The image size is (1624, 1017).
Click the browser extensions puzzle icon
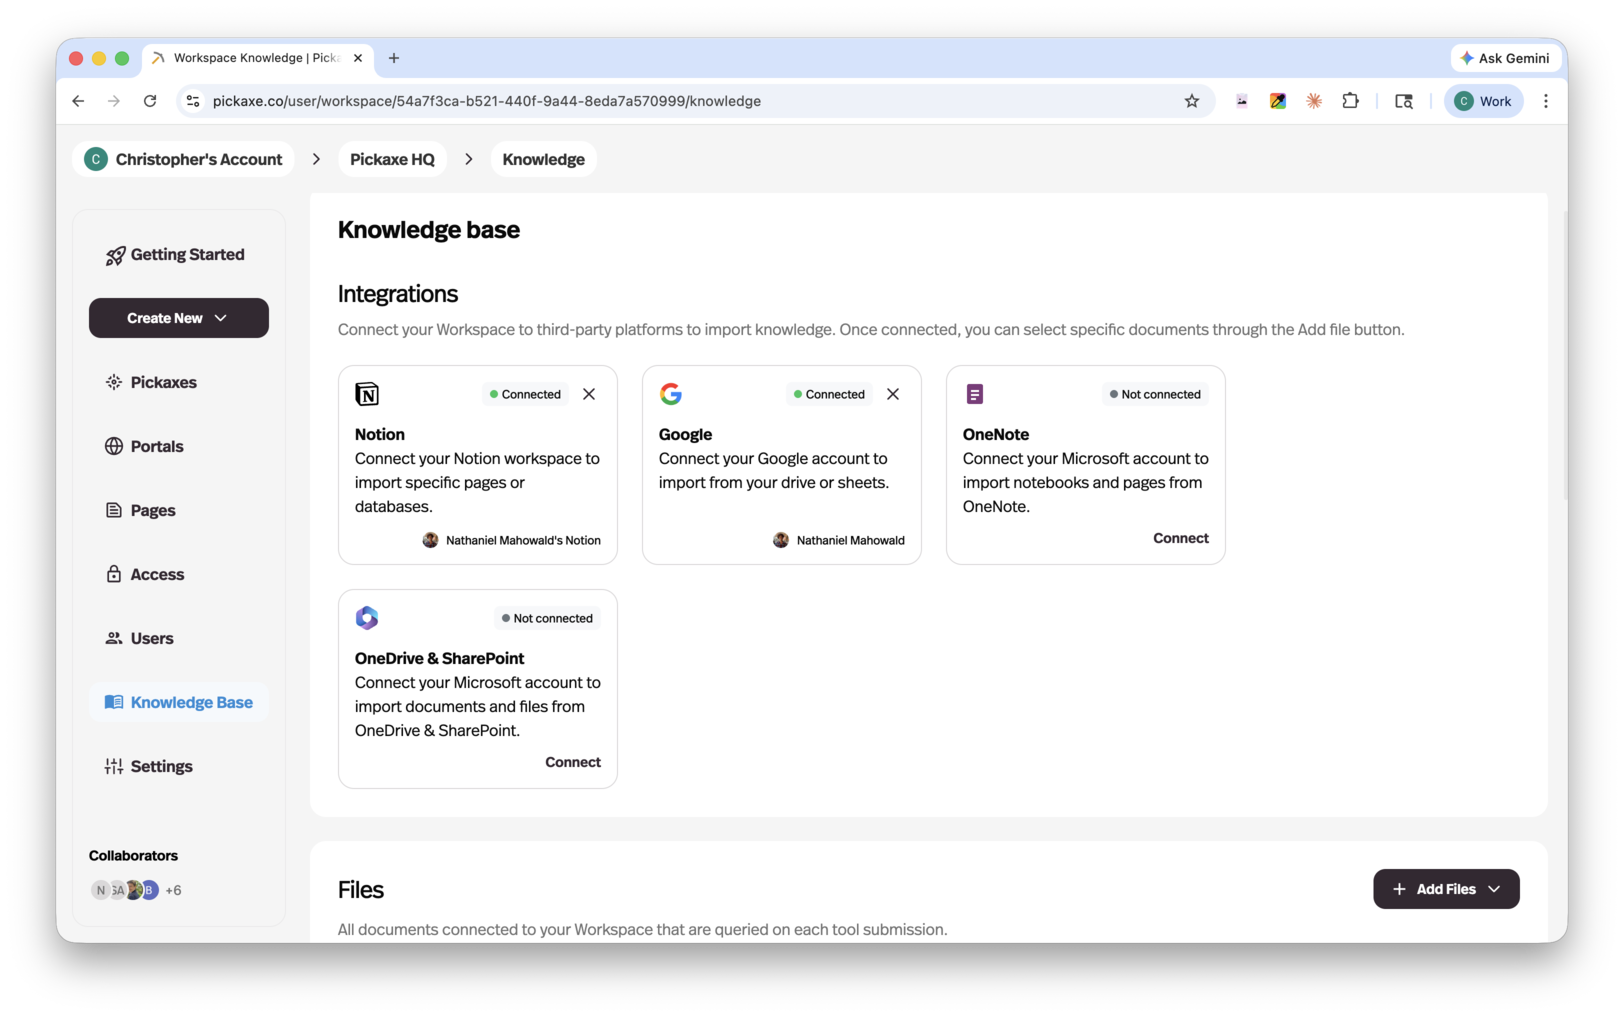coord(1351,100)
